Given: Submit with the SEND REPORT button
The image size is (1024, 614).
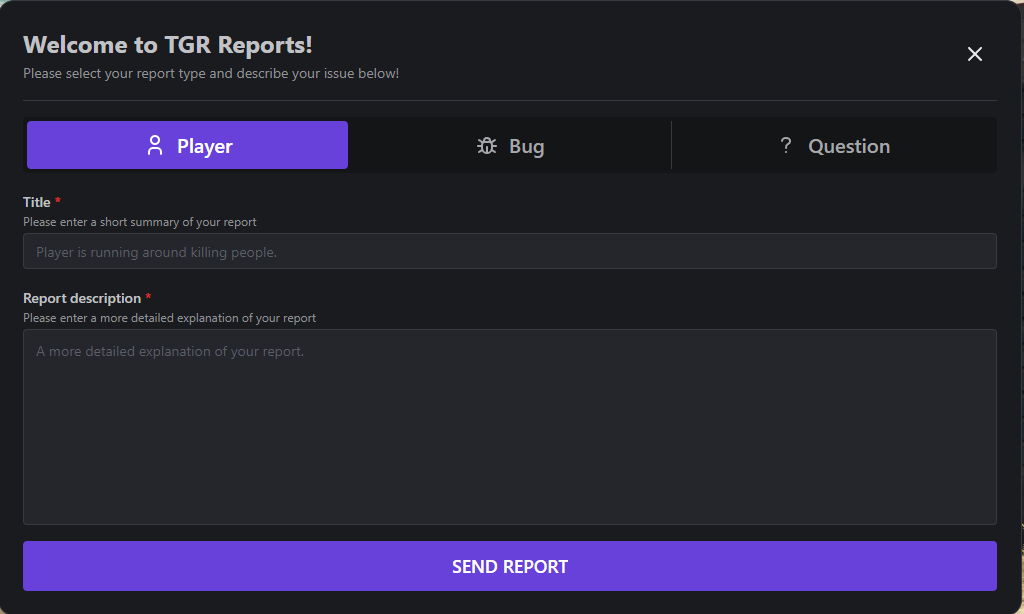Looking at the screenshot, I should click(509, 566).
